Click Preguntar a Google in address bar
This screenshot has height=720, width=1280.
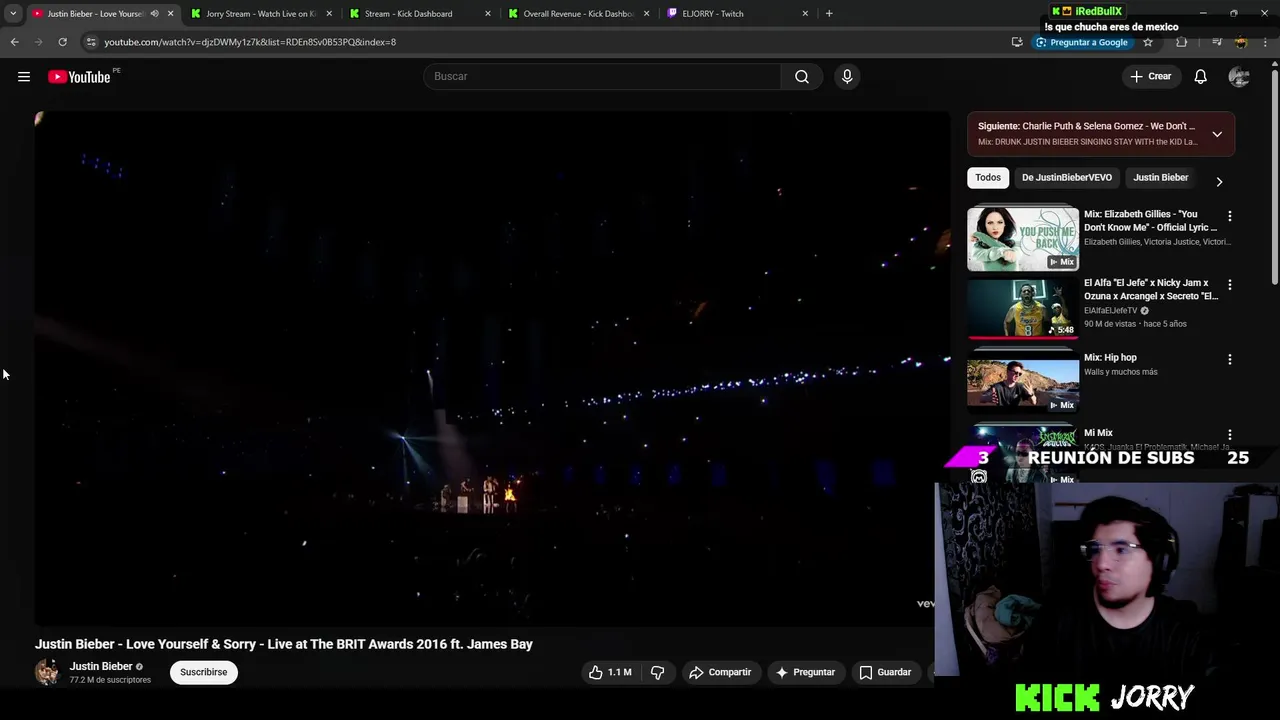coord(1082,42)
